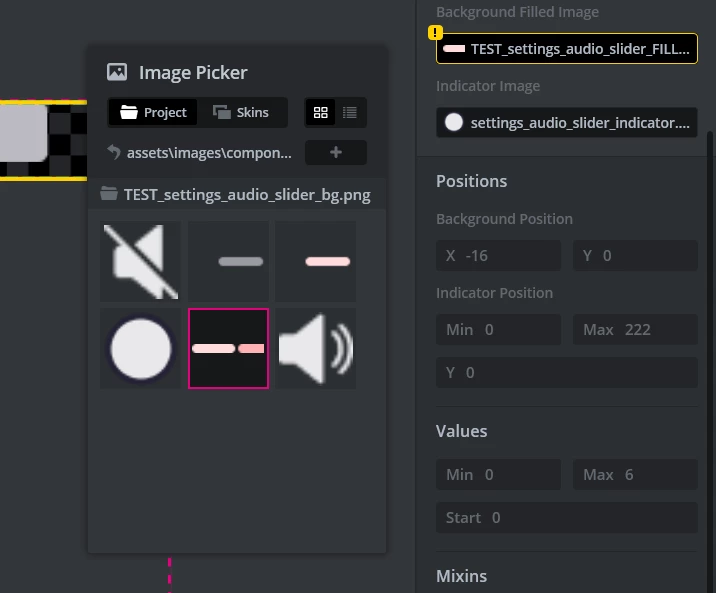This screenshot has width=716, height=593.
Task: Click the folder icon beside TEST_settings_audio_slider_bg.png
Action: coord(109,194)
